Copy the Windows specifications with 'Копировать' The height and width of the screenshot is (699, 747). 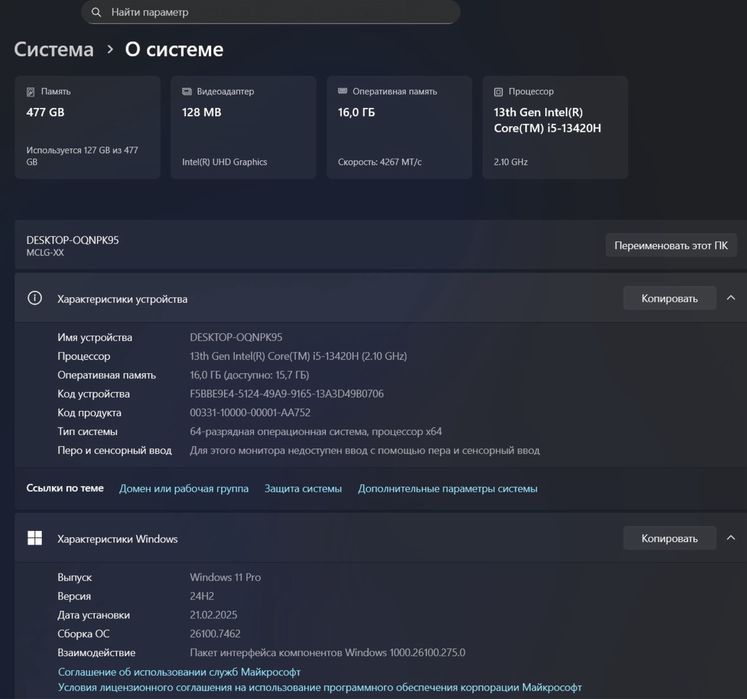[669, 538]
